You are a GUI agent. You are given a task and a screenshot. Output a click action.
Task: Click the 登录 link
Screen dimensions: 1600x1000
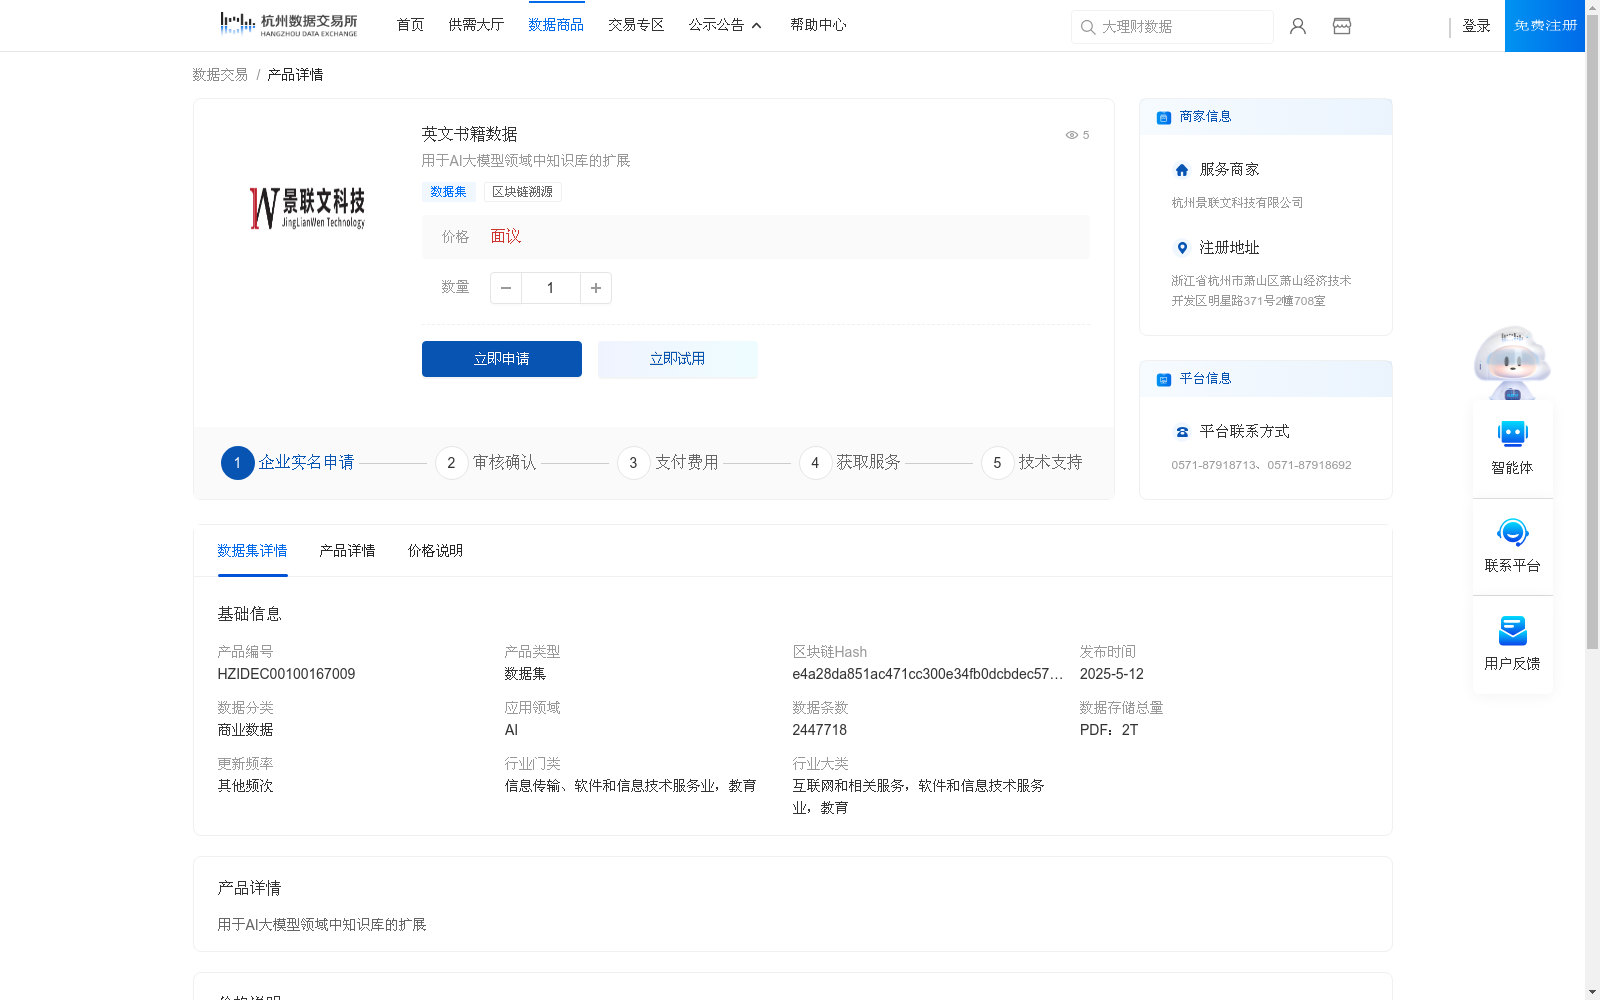pyautogui.click(x=1476, y=26)
